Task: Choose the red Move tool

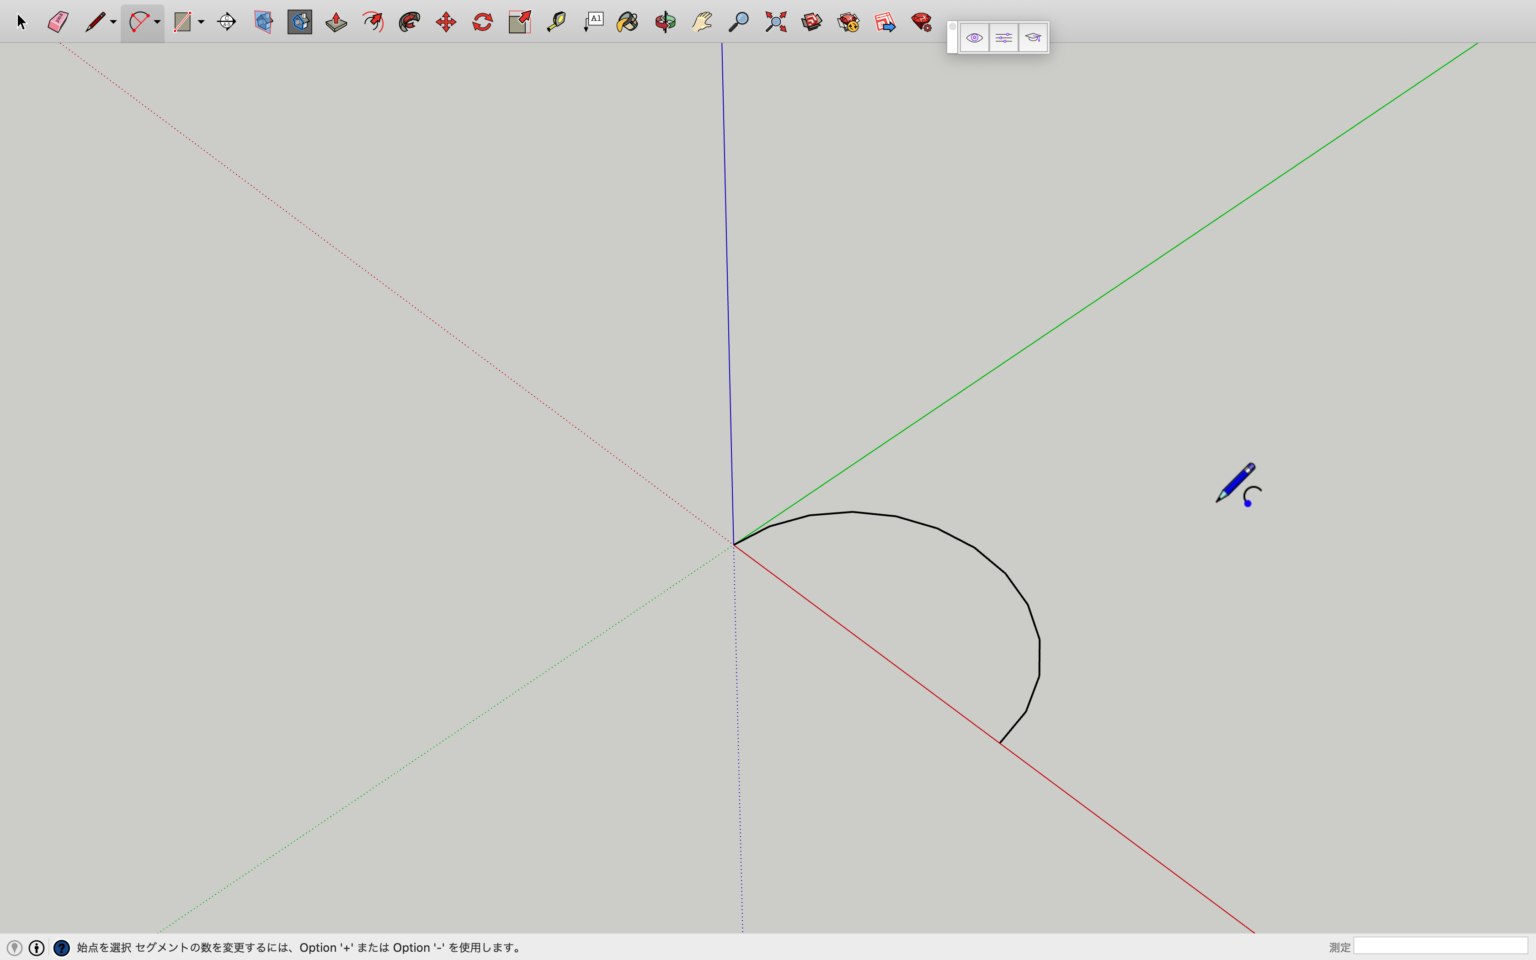Action: pos(446,22)
